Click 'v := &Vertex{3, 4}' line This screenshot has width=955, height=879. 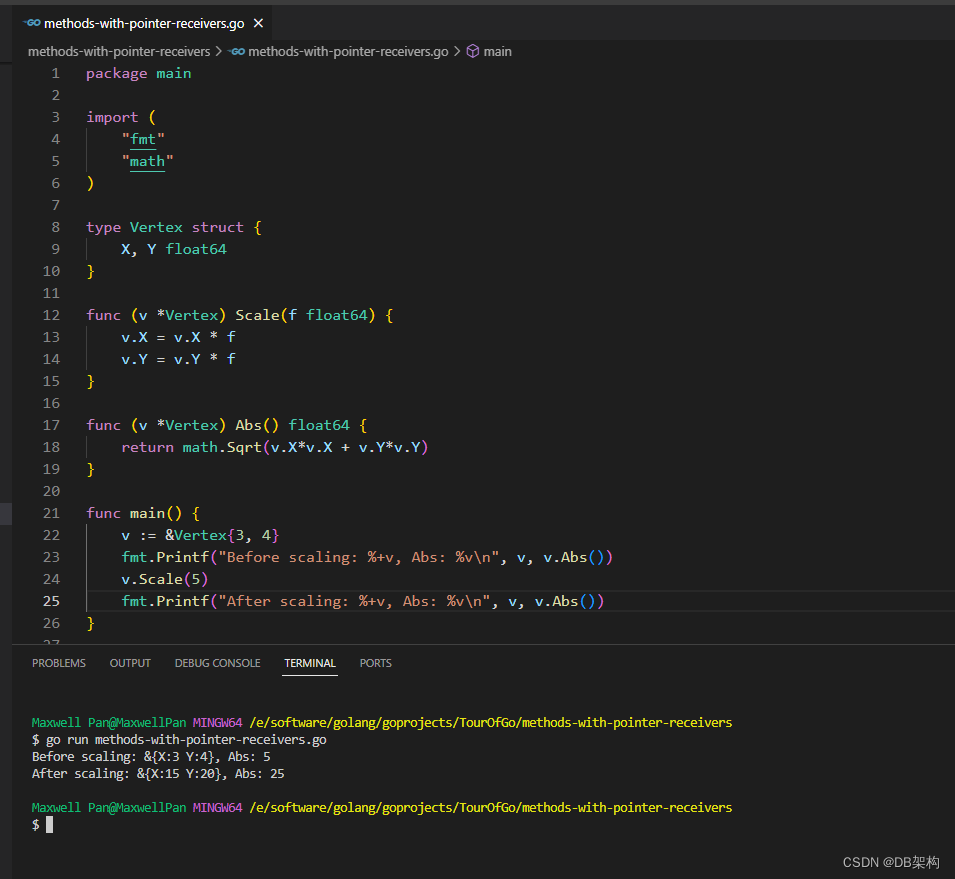(200, 535)
